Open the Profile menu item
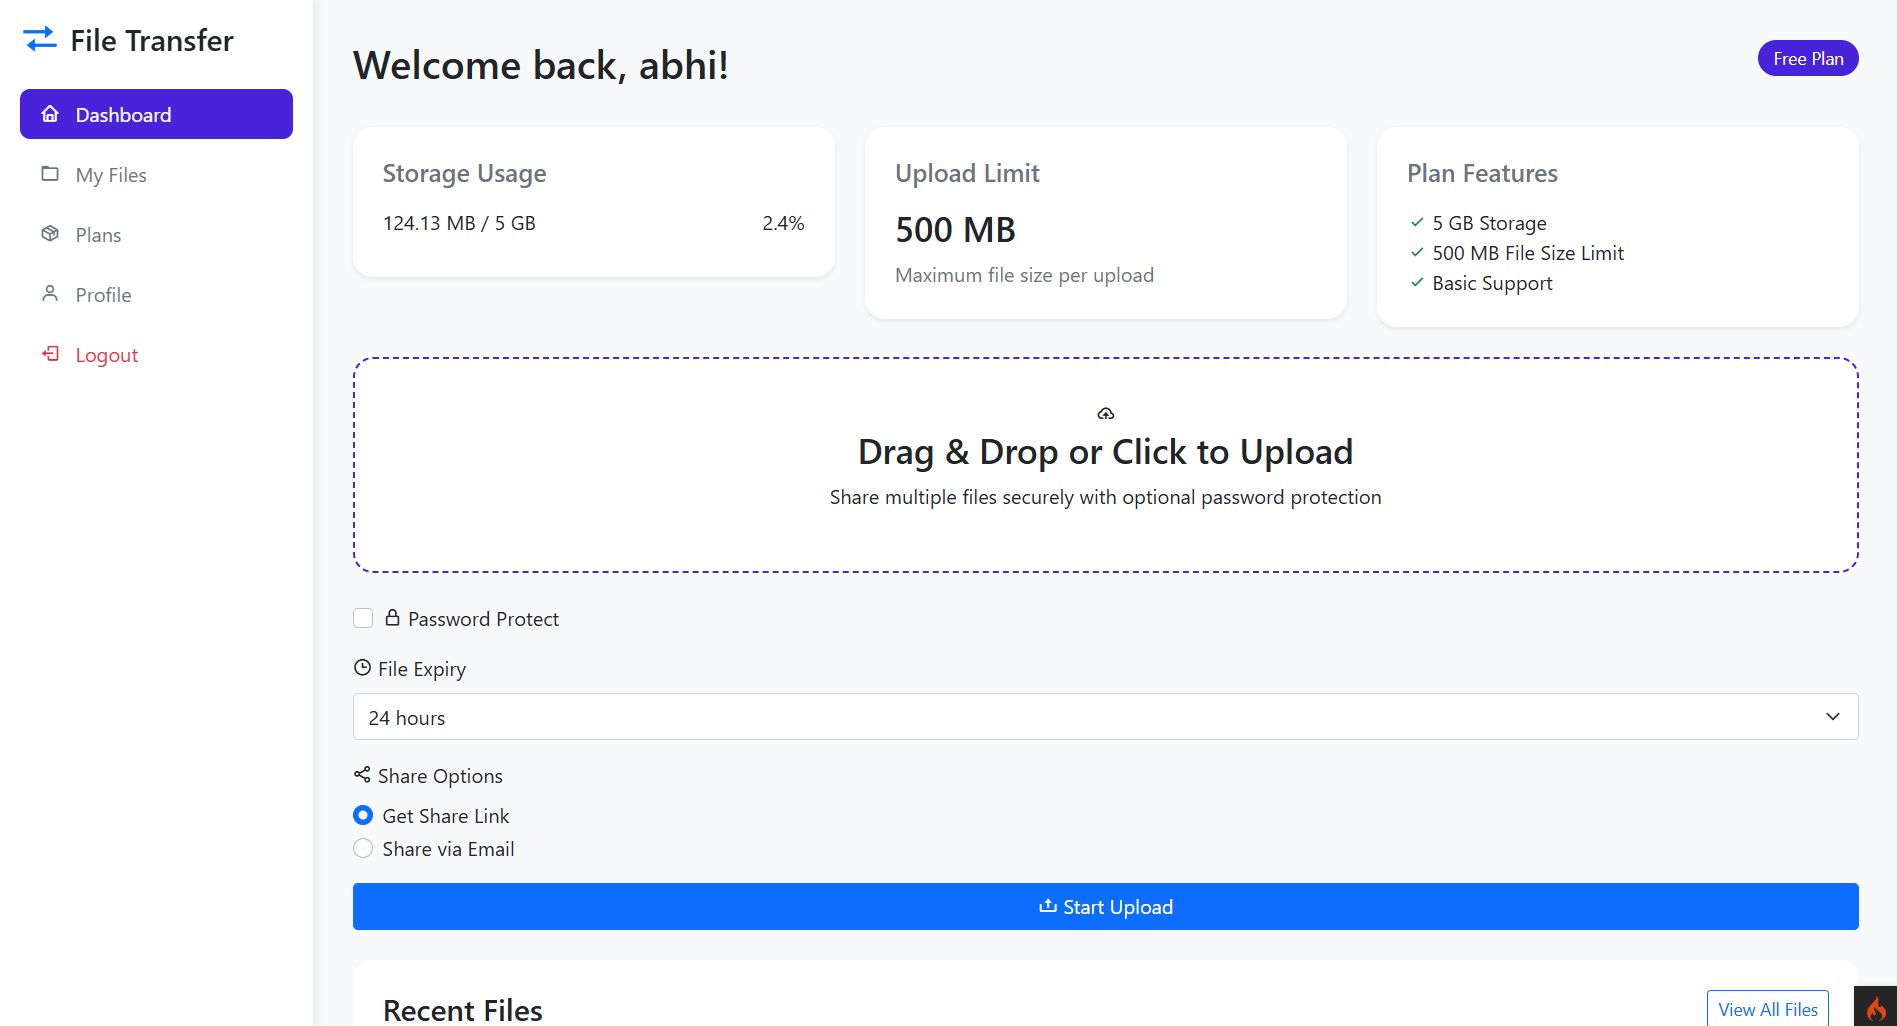Screen dimensions: 1897x1026 [x=103, y=295]
